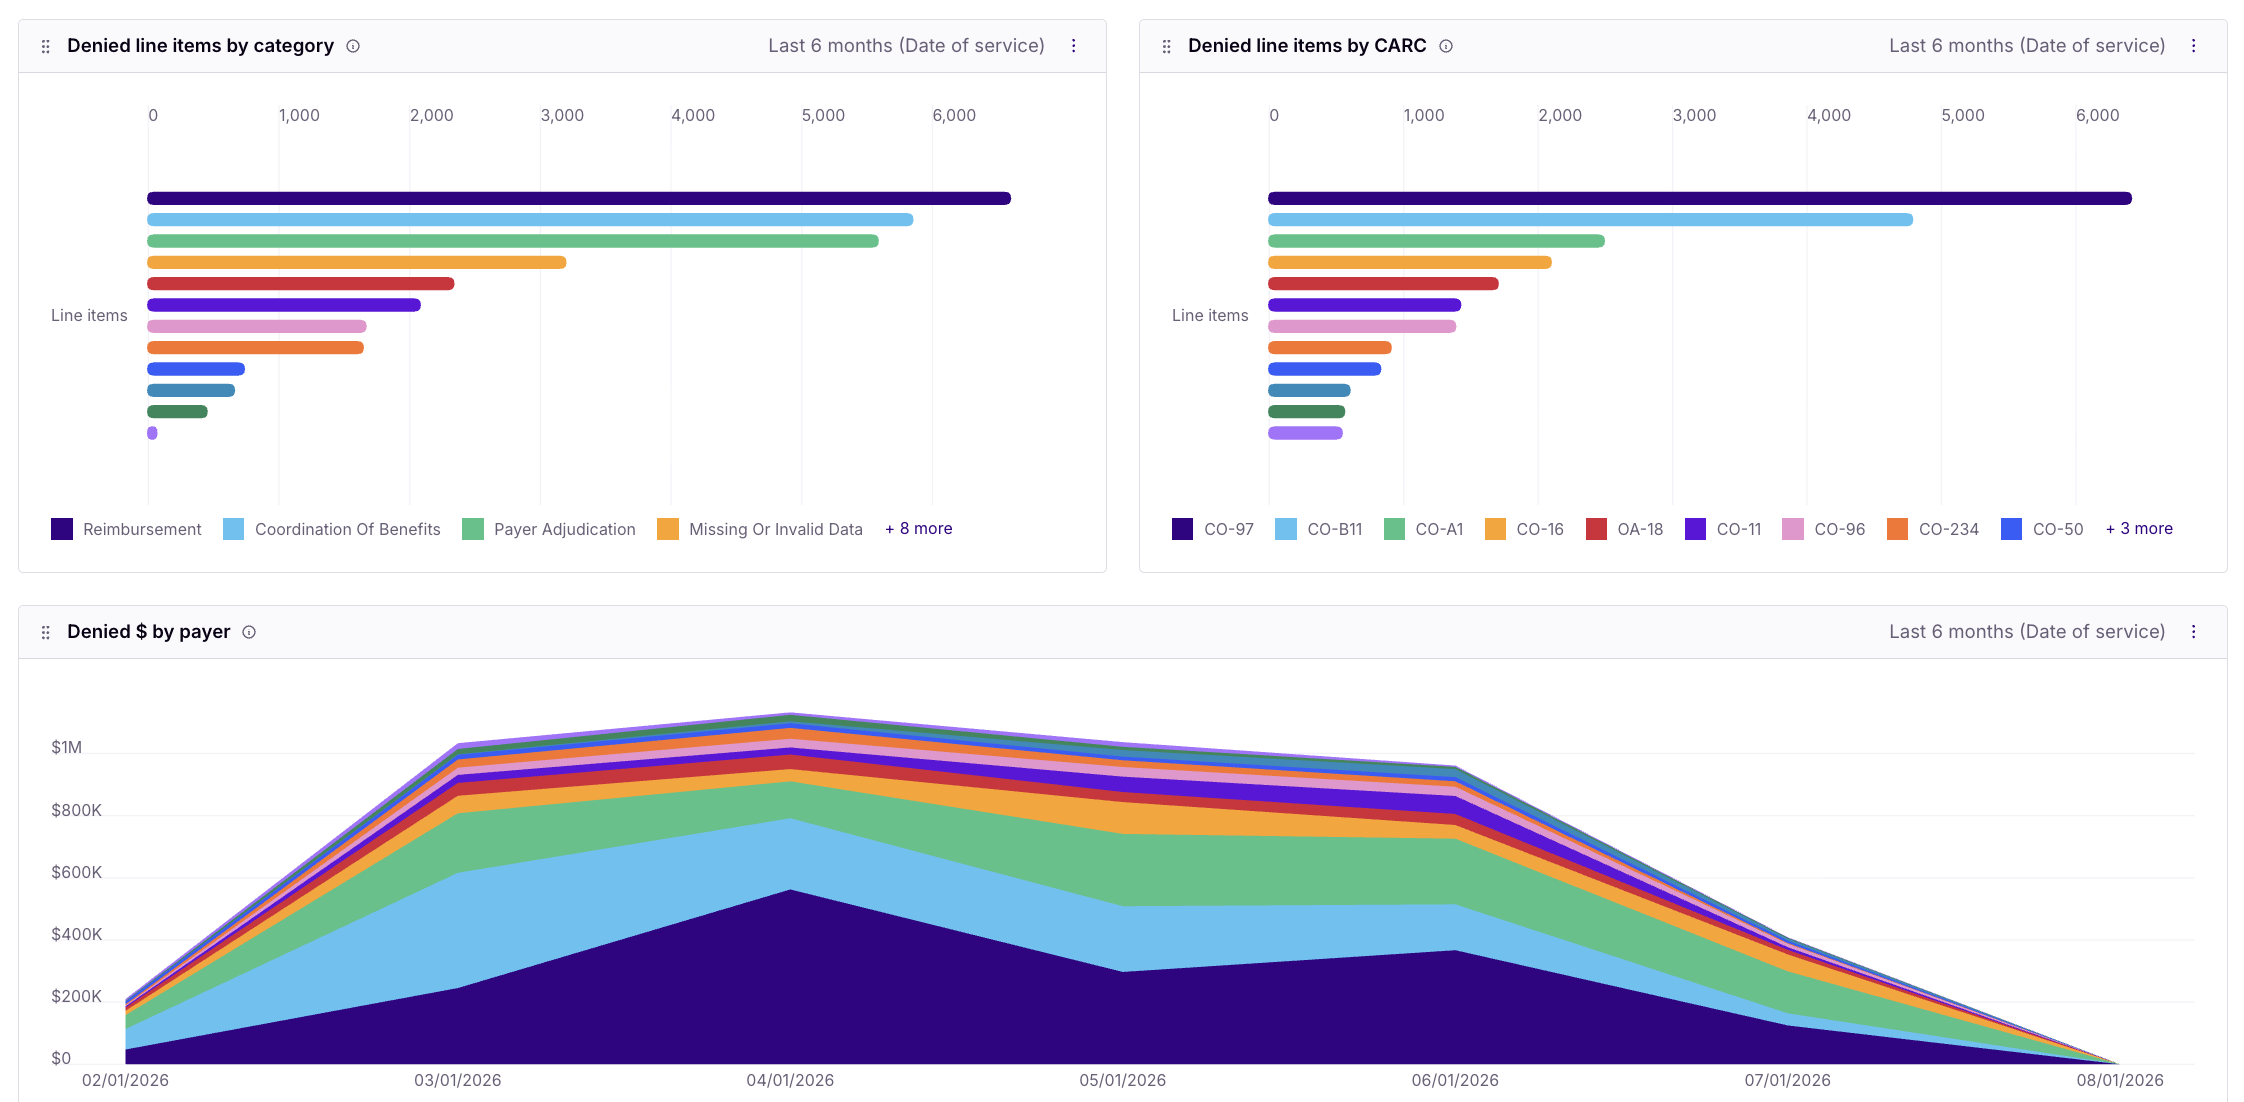Select the CO-B11 legend label
Screen dimensions: 2244x1102
[1335, 529]
